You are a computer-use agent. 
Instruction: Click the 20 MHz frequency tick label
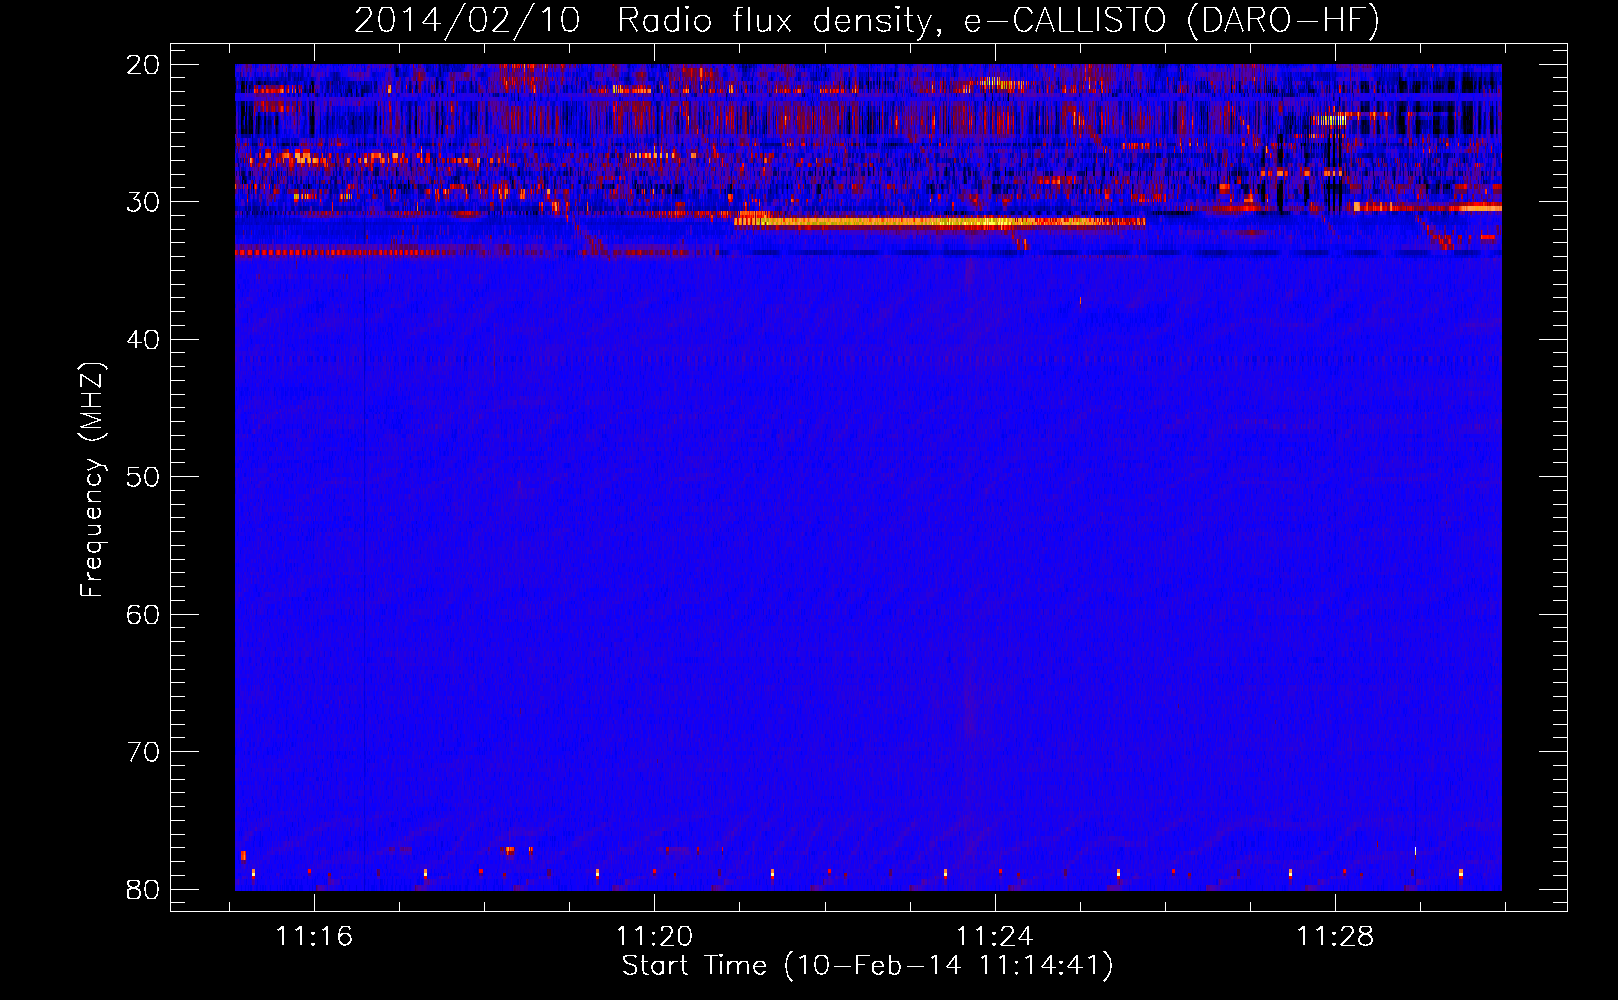(143, 65)
